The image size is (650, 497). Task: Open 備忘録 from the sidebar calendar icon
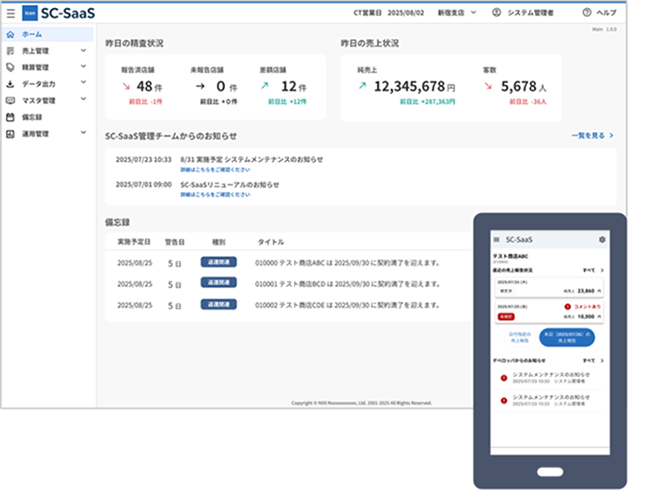tap(10, 117)
